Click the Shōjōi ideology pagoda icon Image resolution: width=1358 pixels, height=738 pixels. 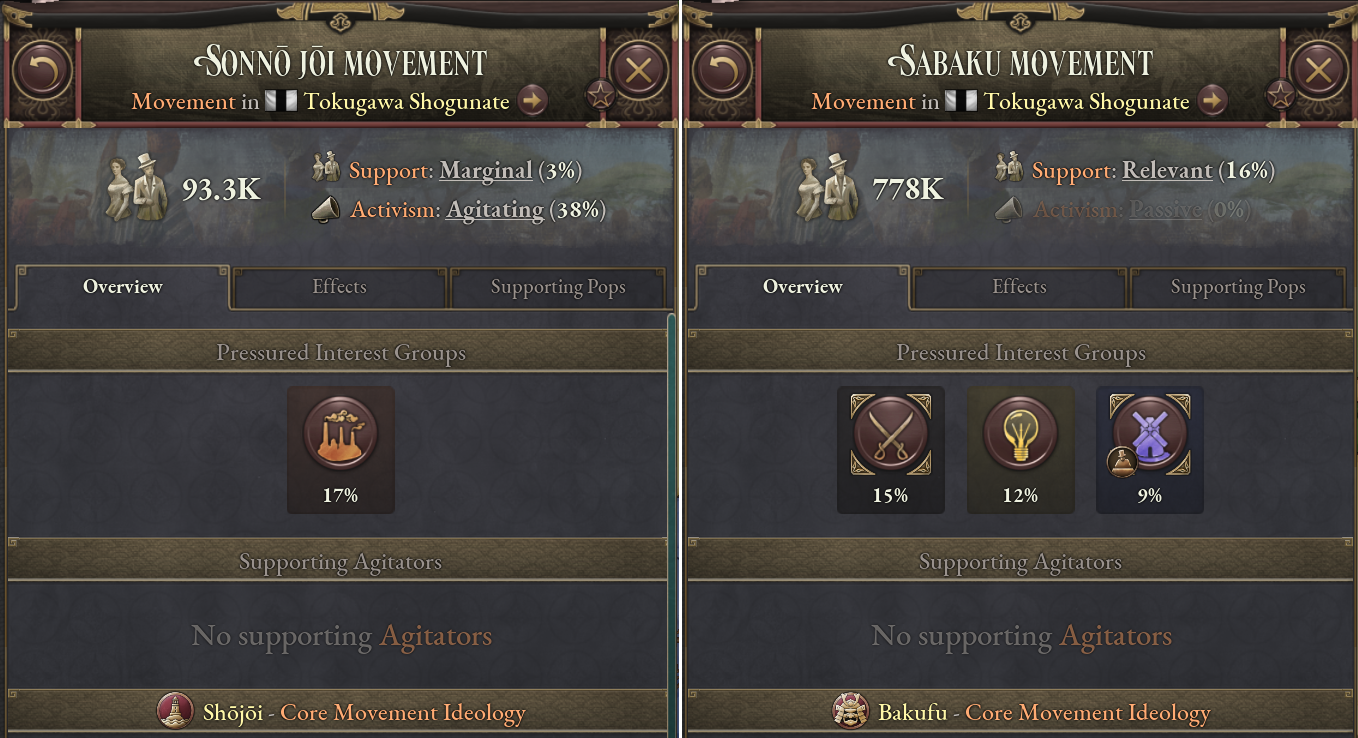(x=175, y=712)
